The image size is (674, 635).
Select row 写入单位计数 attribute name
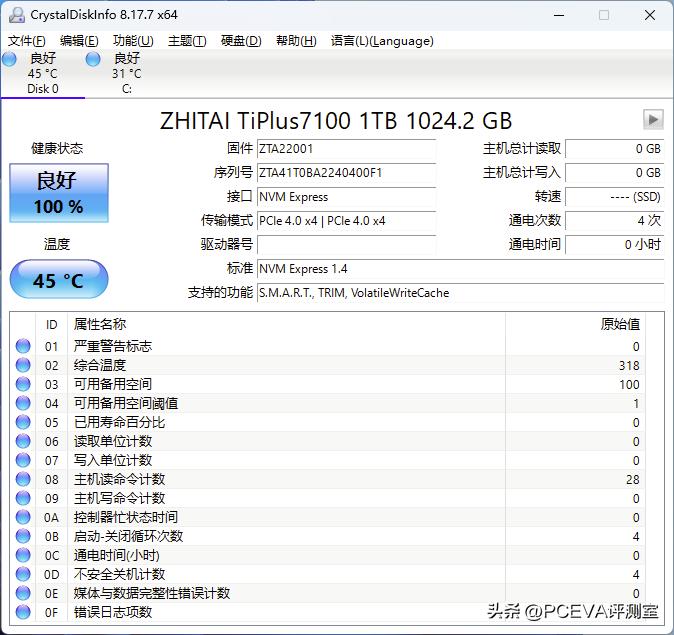113,460
